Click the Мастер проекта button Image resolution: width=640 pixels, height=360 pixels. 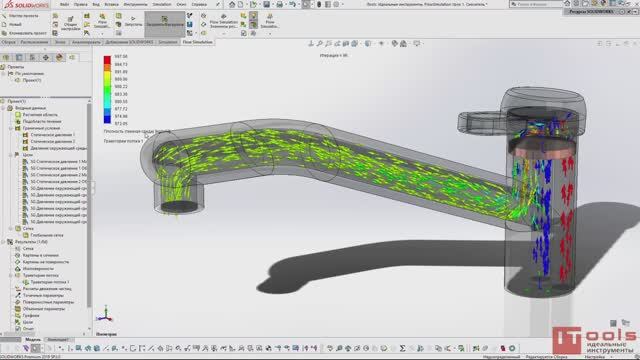coord(20,16)
